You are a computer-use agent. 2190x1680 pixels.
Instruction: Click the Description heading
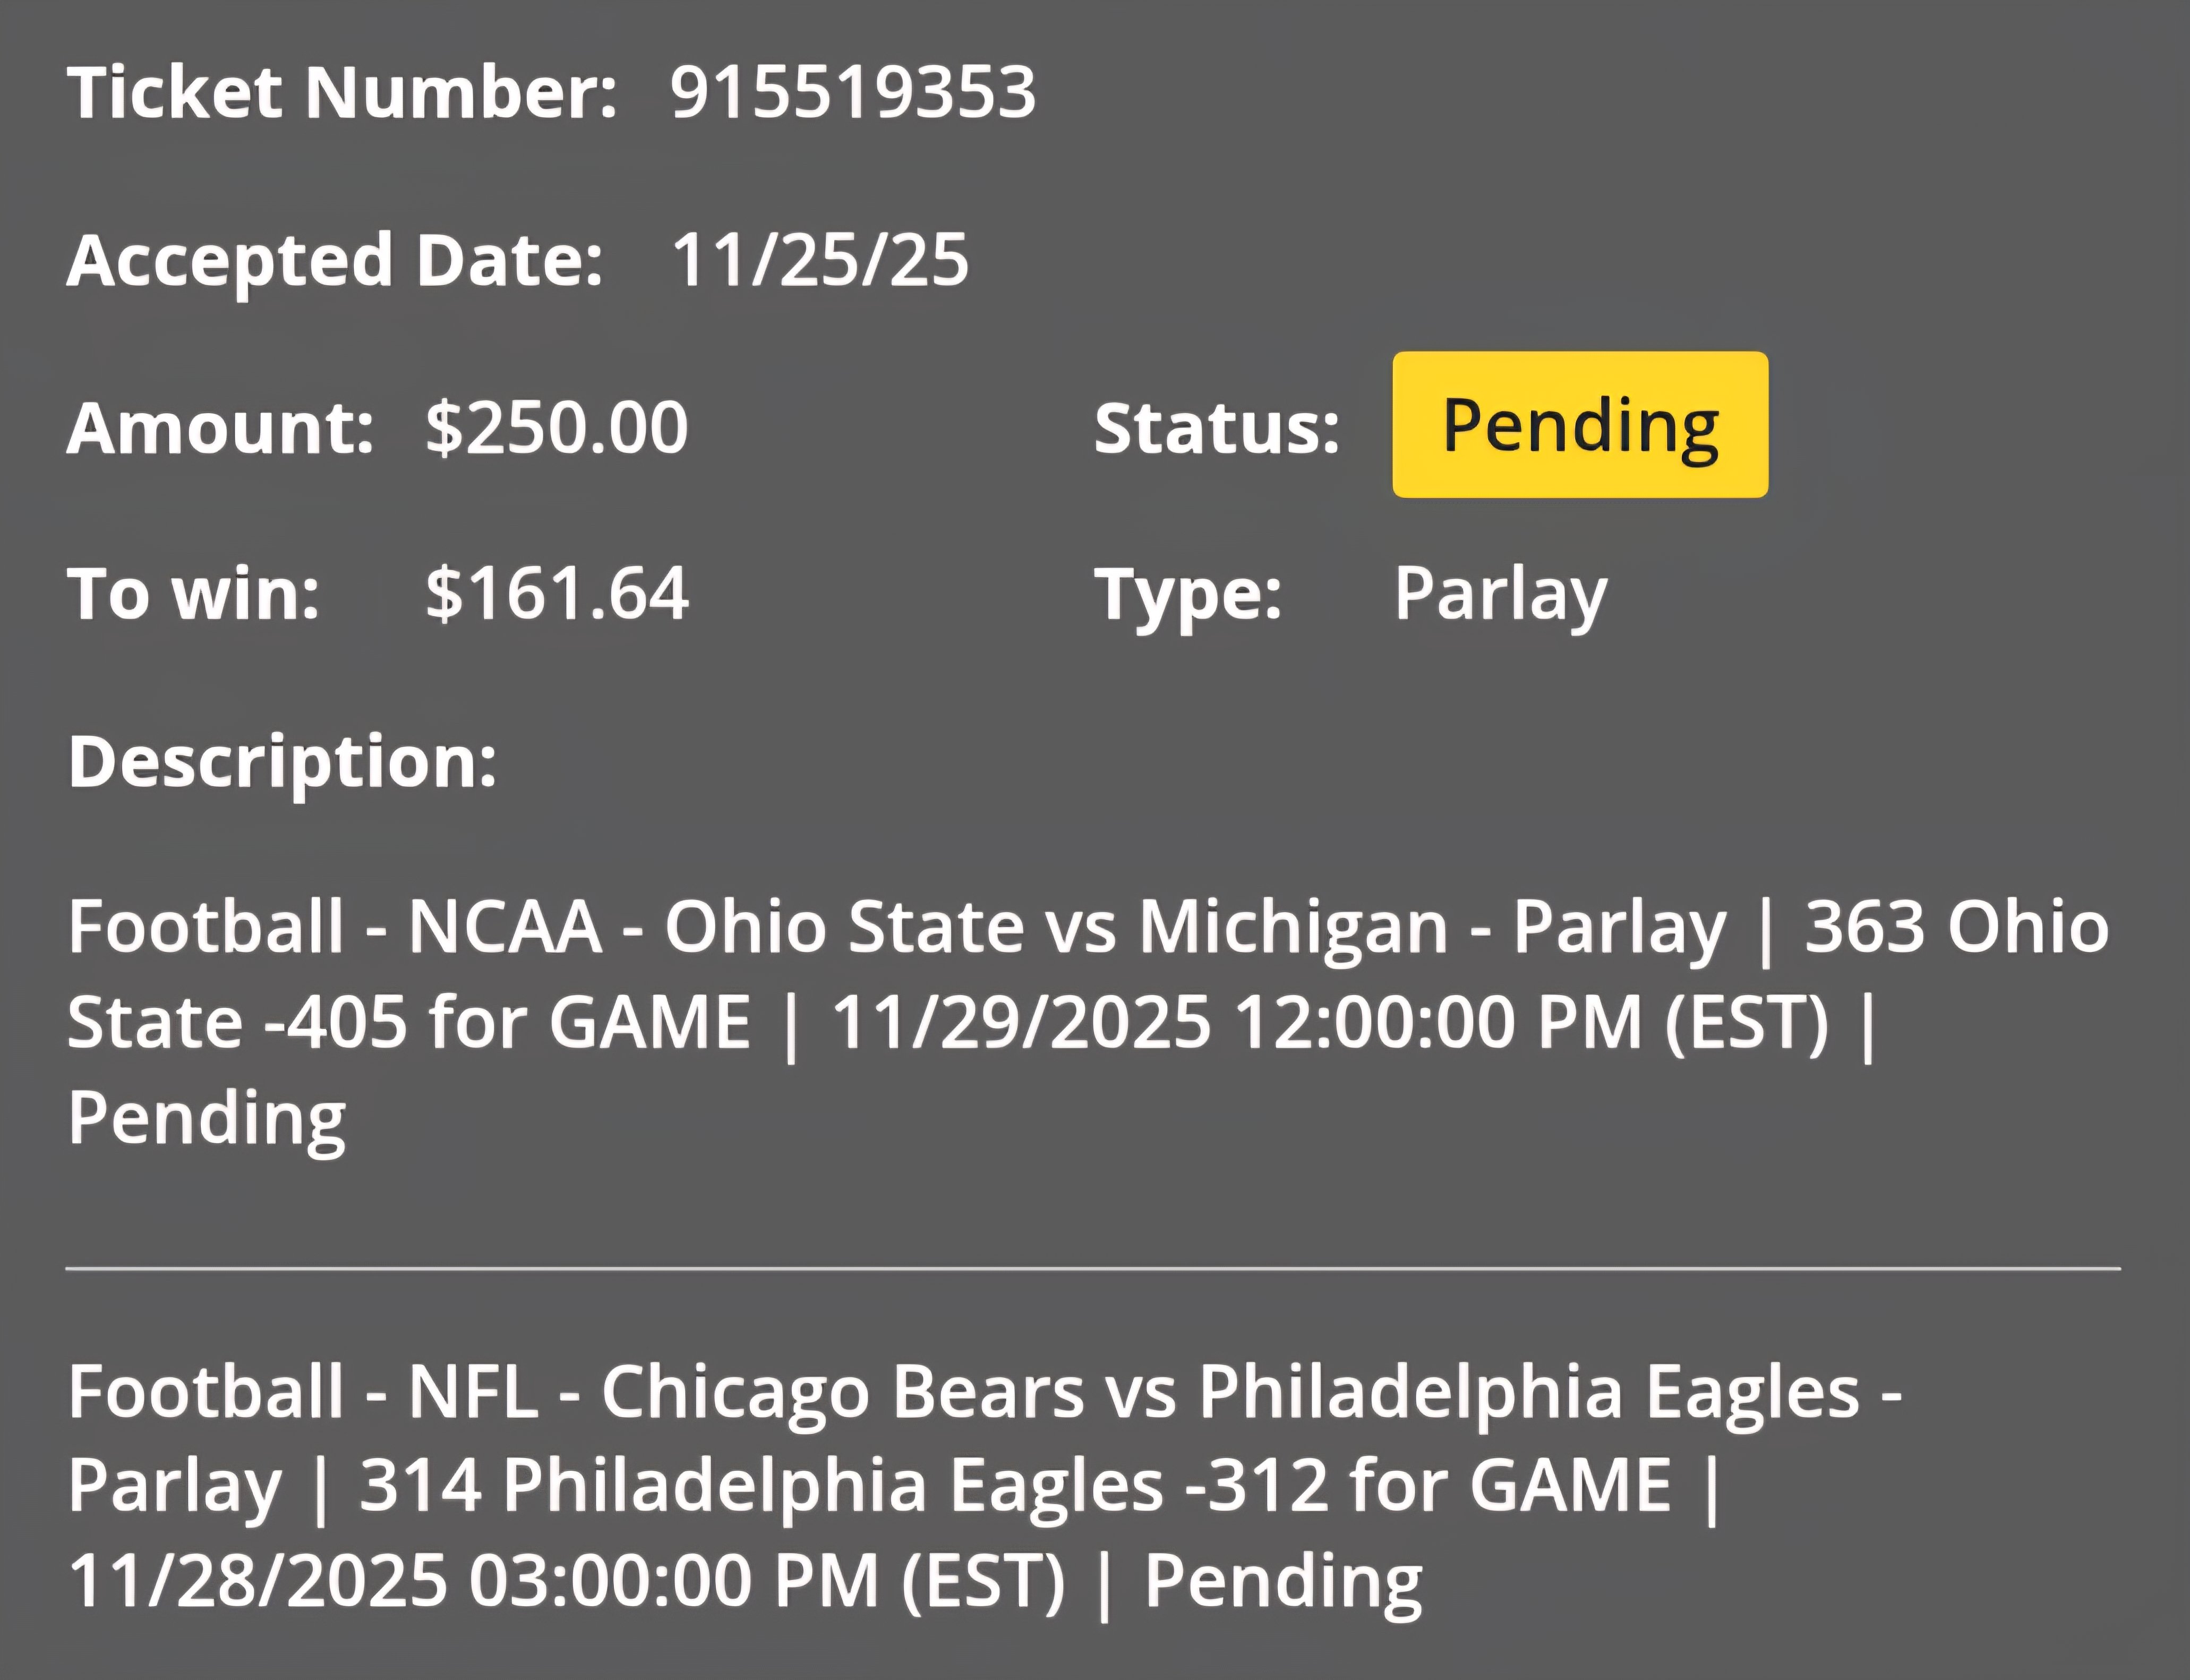tap(282, 761)
